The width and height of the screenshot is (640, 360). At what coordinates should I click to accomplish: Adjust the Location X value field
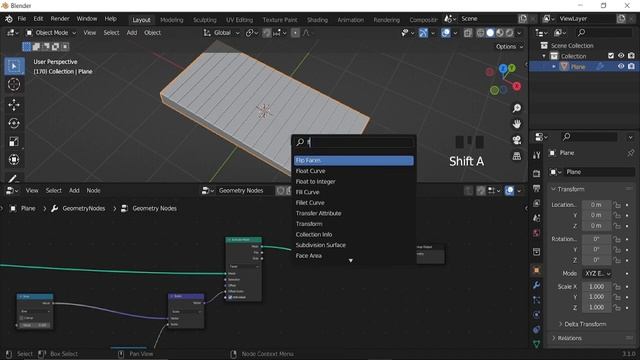click(x=596, y=204)
